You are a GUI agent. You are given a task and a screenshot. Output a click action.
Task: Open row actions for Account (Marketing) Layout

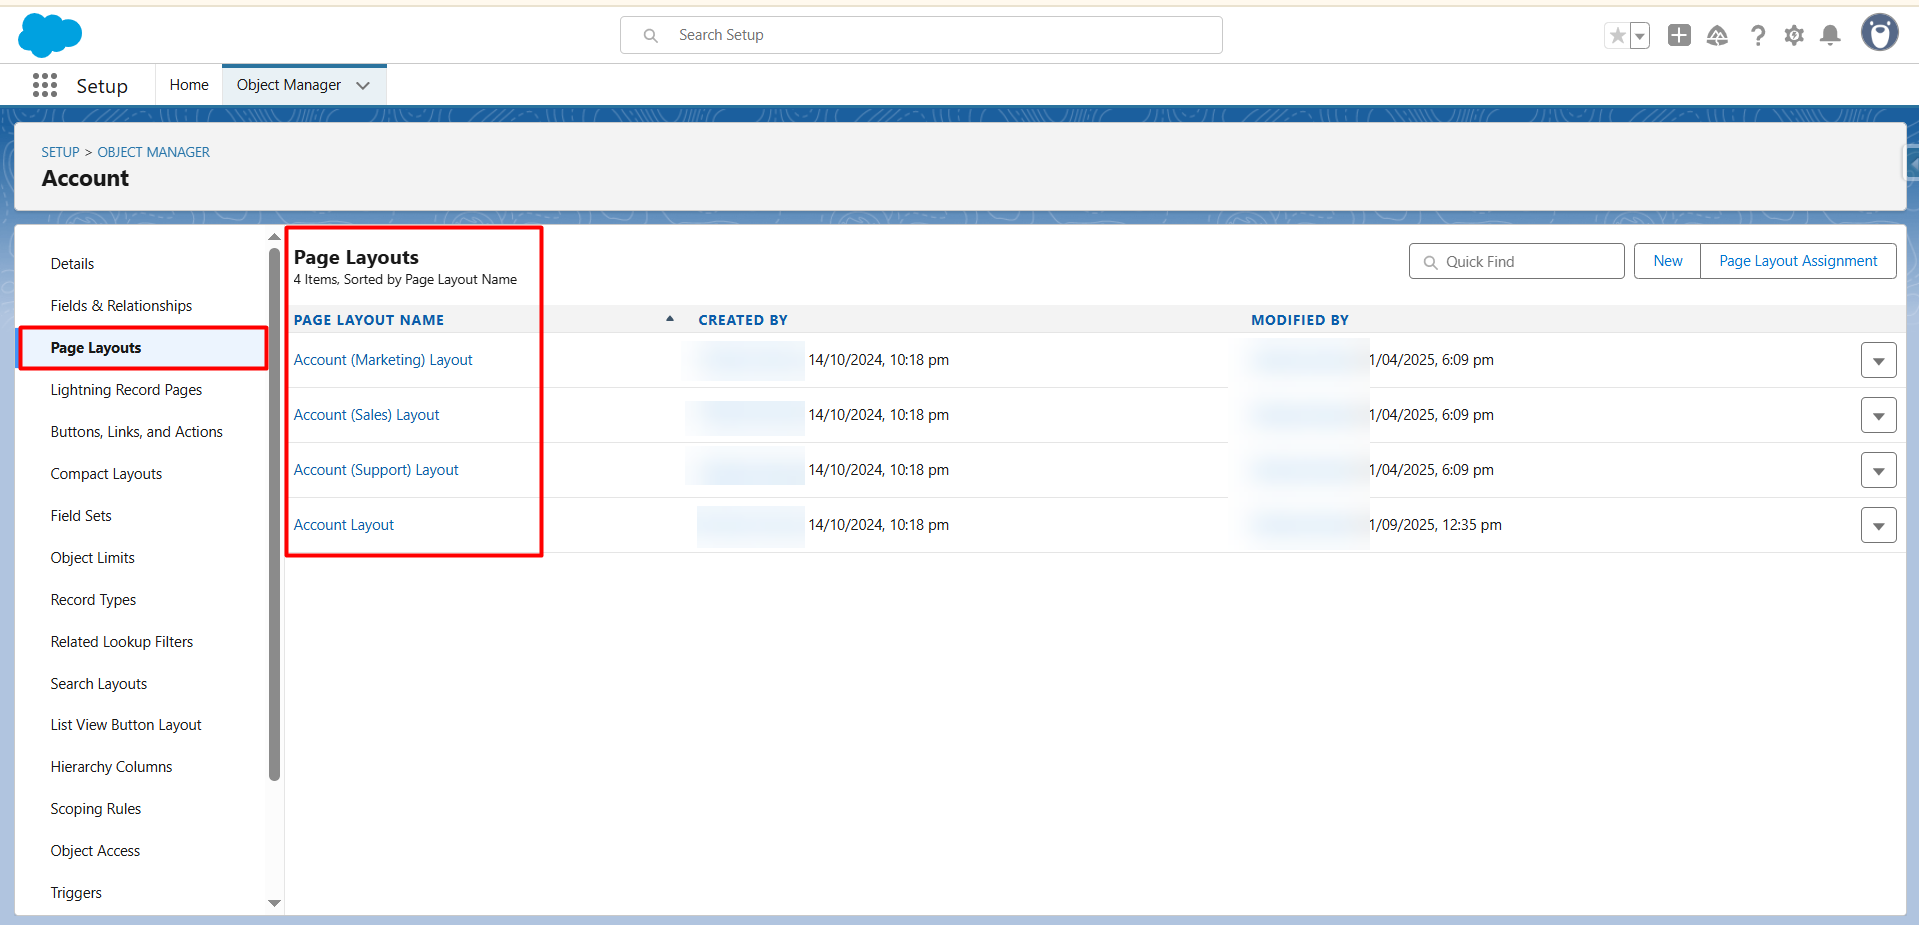coord(1878,360)
